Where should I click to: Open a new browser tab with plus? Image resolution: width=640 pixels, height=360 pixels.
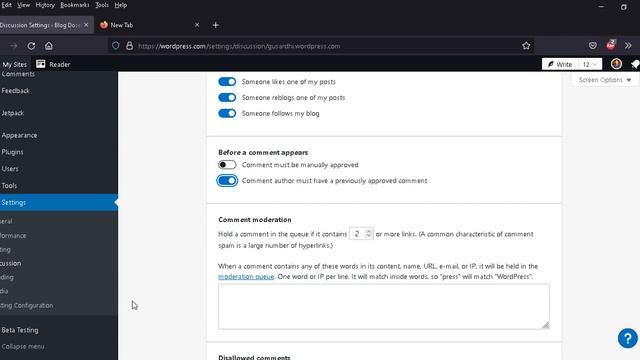tap(216, 25)
